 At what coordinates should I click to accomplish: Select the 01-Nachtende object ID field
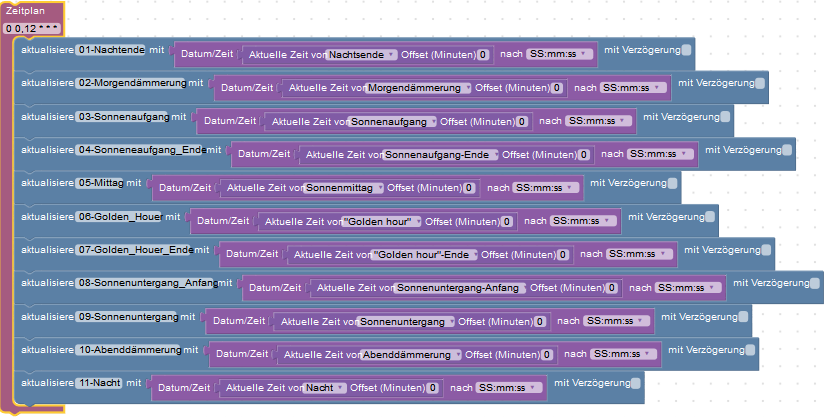point(111,50)
